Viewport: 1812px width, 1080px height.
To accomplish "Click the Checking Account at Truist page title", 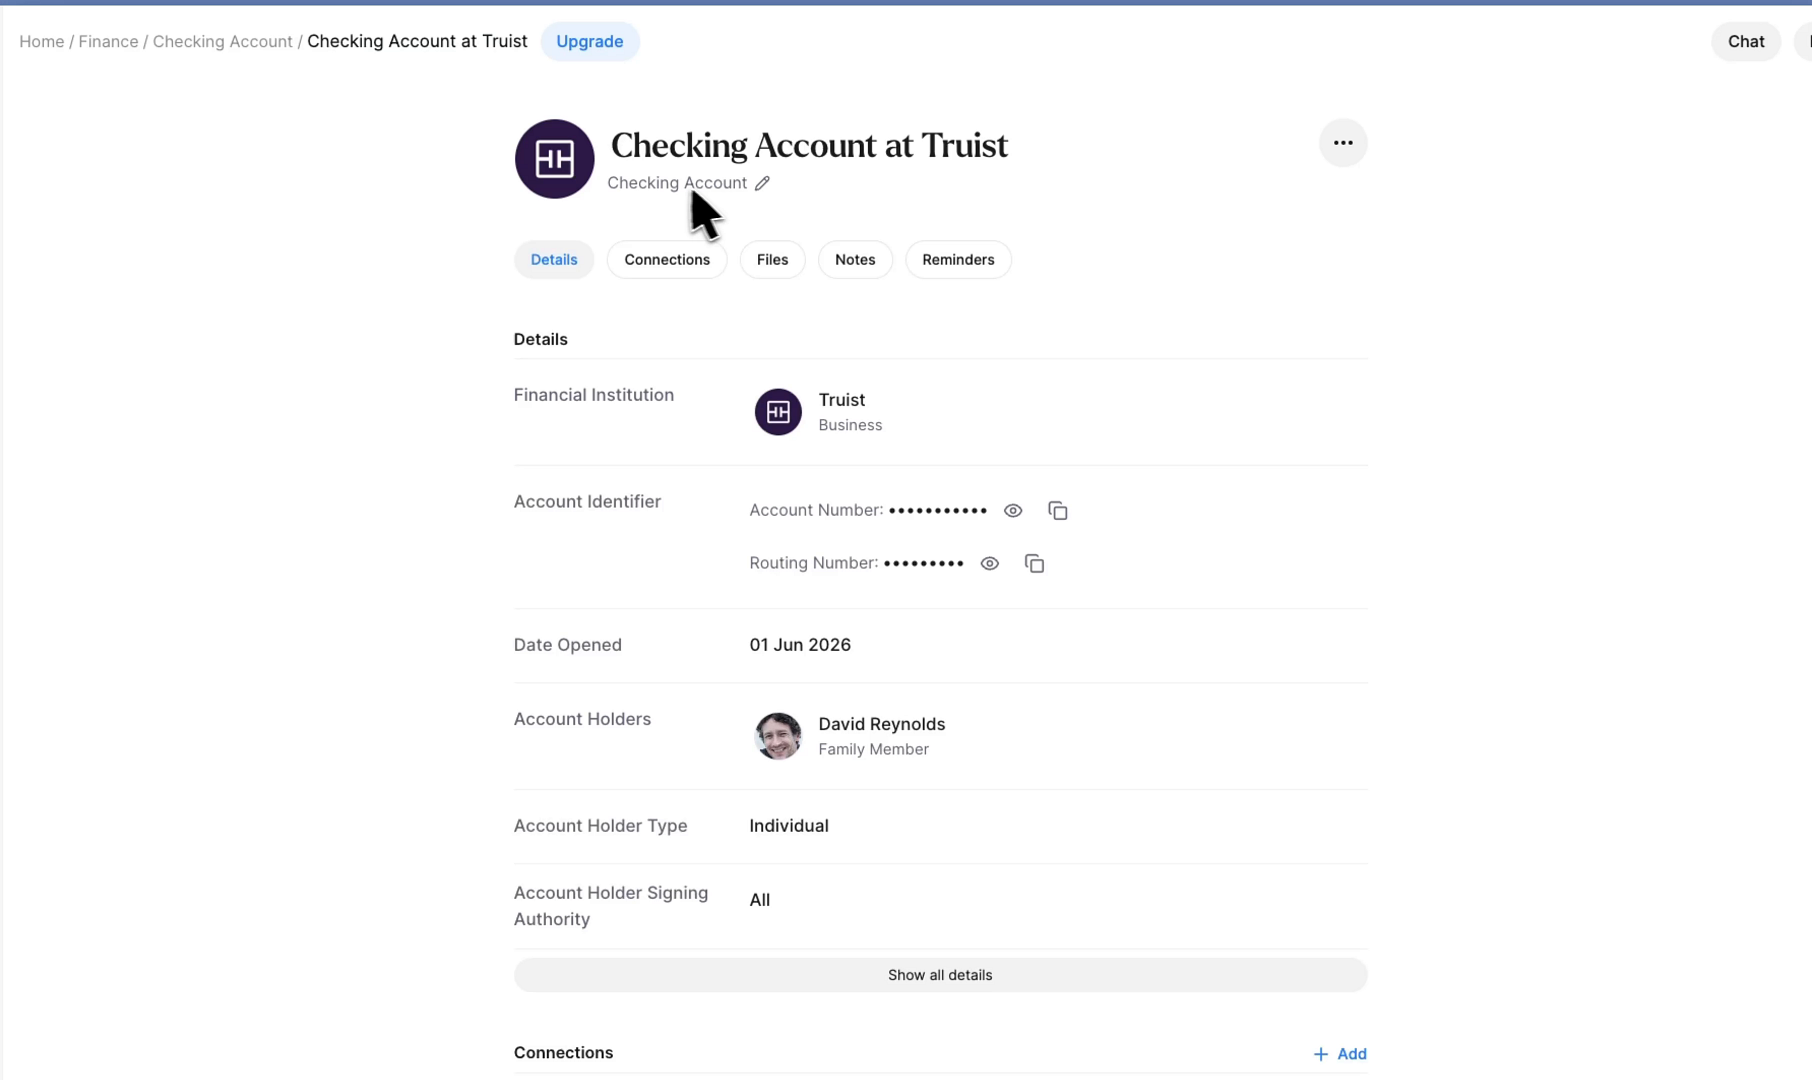I will (809, 146).
